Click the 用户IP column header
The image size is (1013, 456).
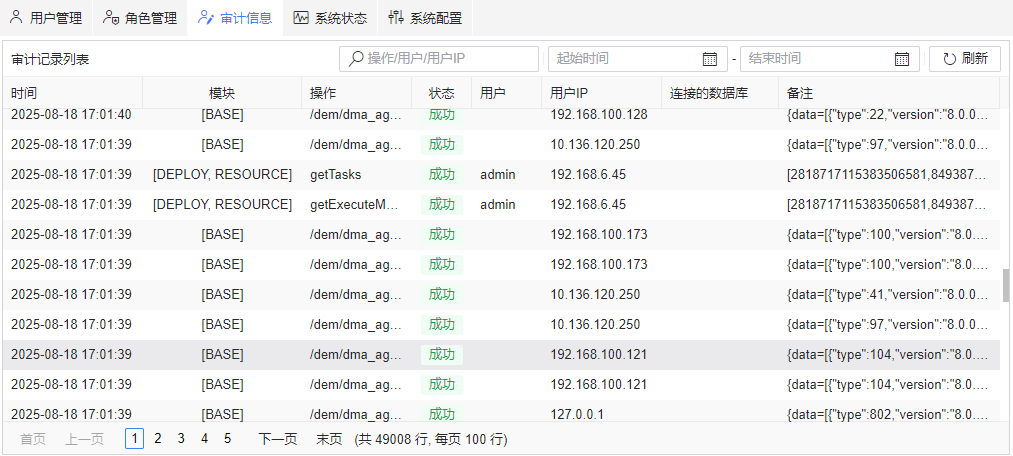point(601,93)
